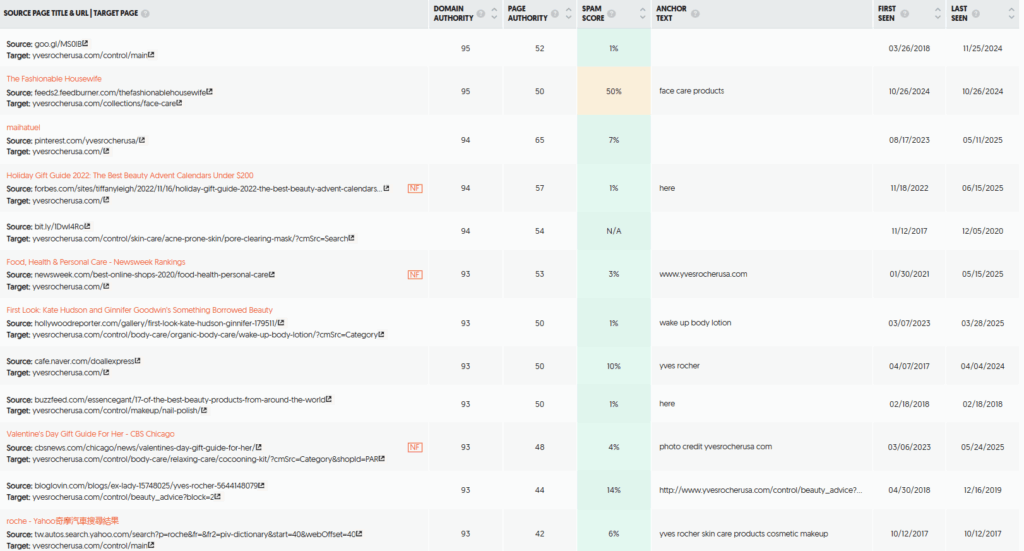Open external link icon for makeup/nail-polish target URL

pos(204,411)
